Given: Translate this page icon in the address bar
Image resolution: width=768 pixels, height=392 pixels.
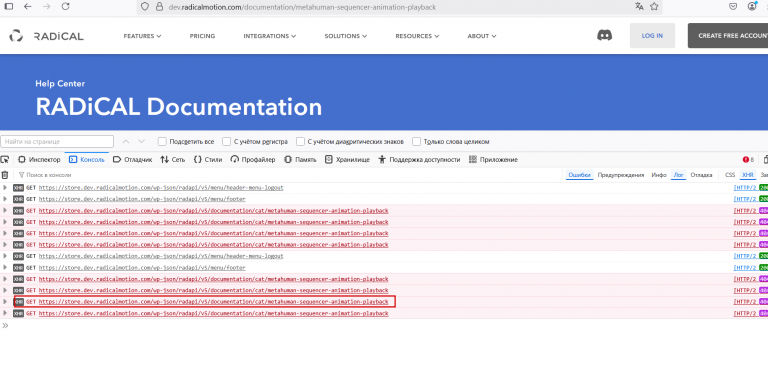Looking at the screenshot, I should click(x=639, y=6).
